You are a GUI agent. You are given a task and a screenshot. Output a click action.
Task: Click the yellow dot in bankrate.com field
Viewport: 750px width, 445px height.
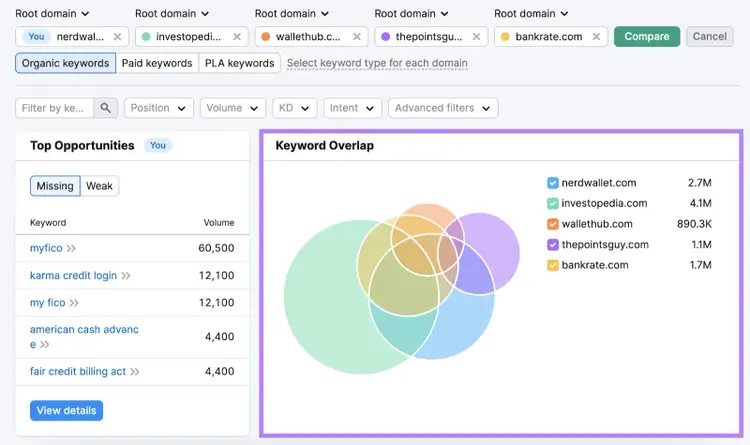pos(505,37)
